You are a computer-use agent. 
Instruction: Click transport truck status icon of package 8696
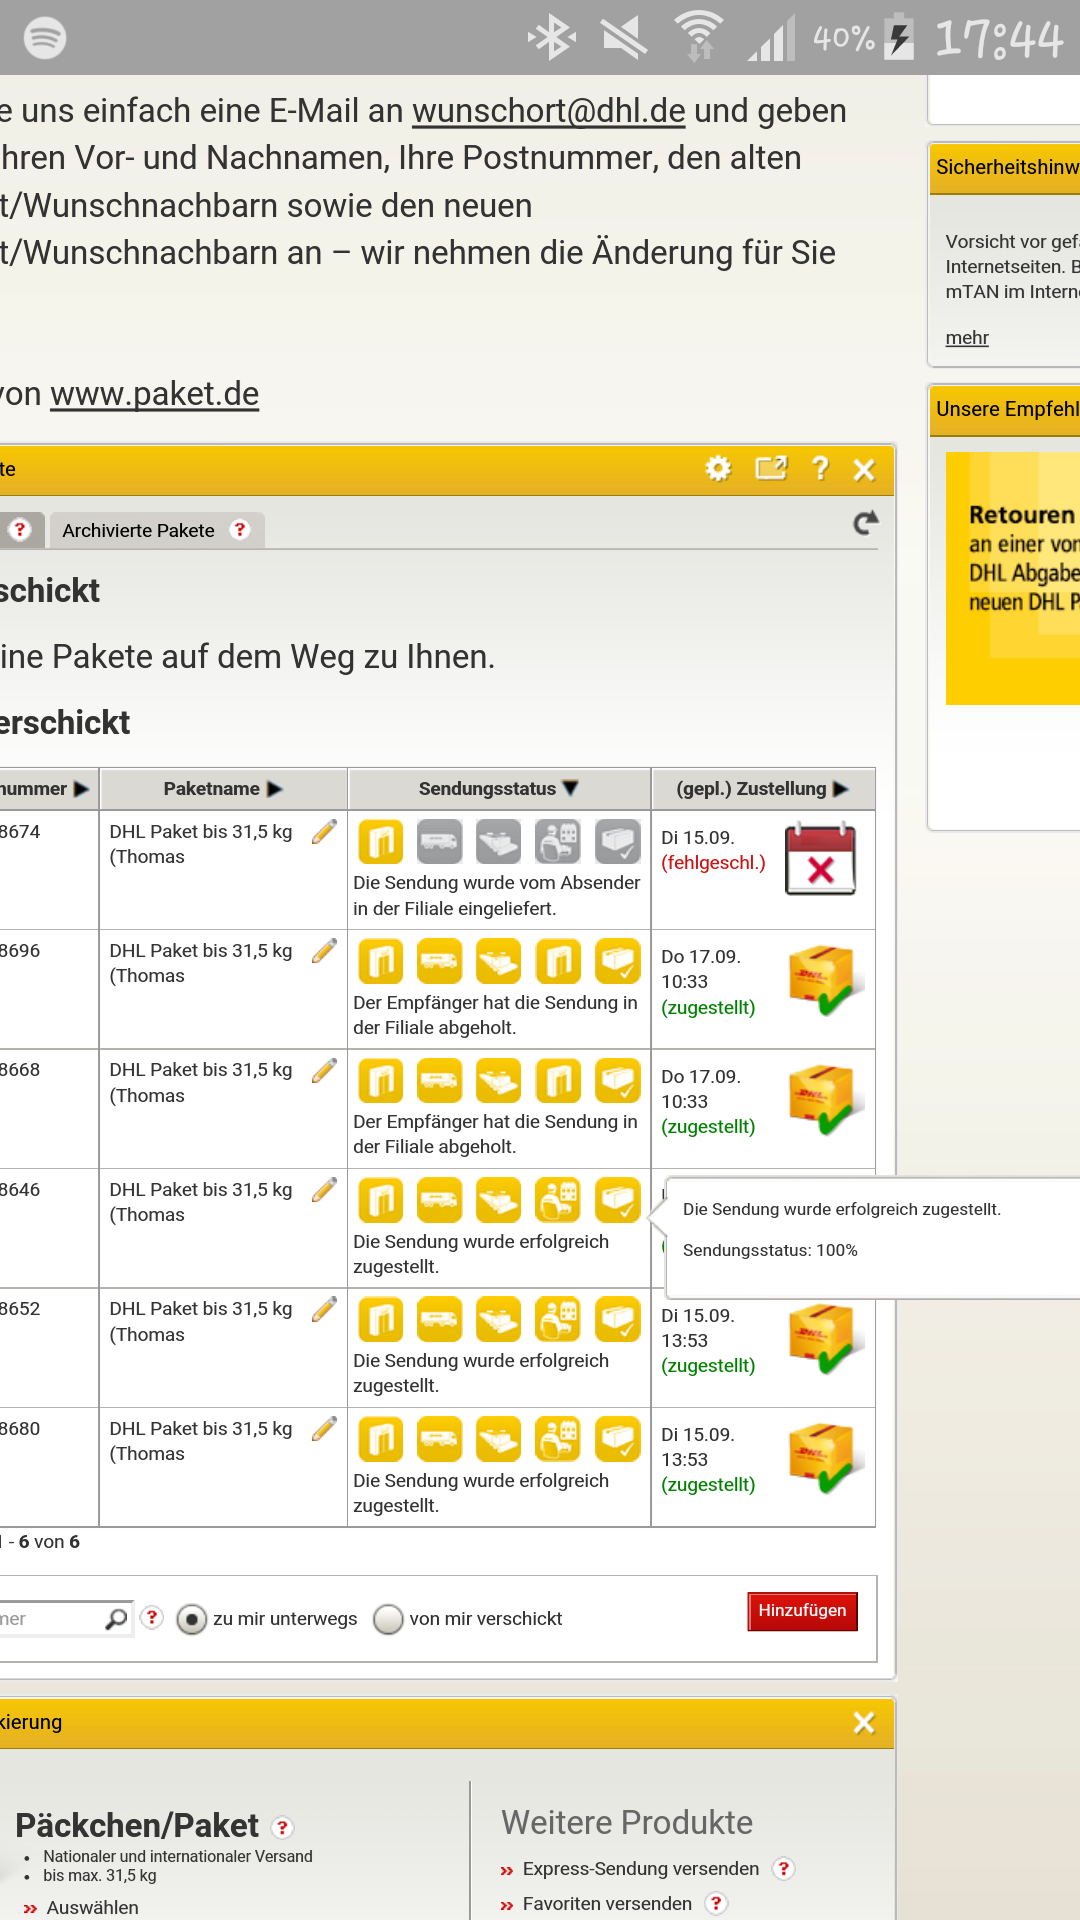pos(440,961)
